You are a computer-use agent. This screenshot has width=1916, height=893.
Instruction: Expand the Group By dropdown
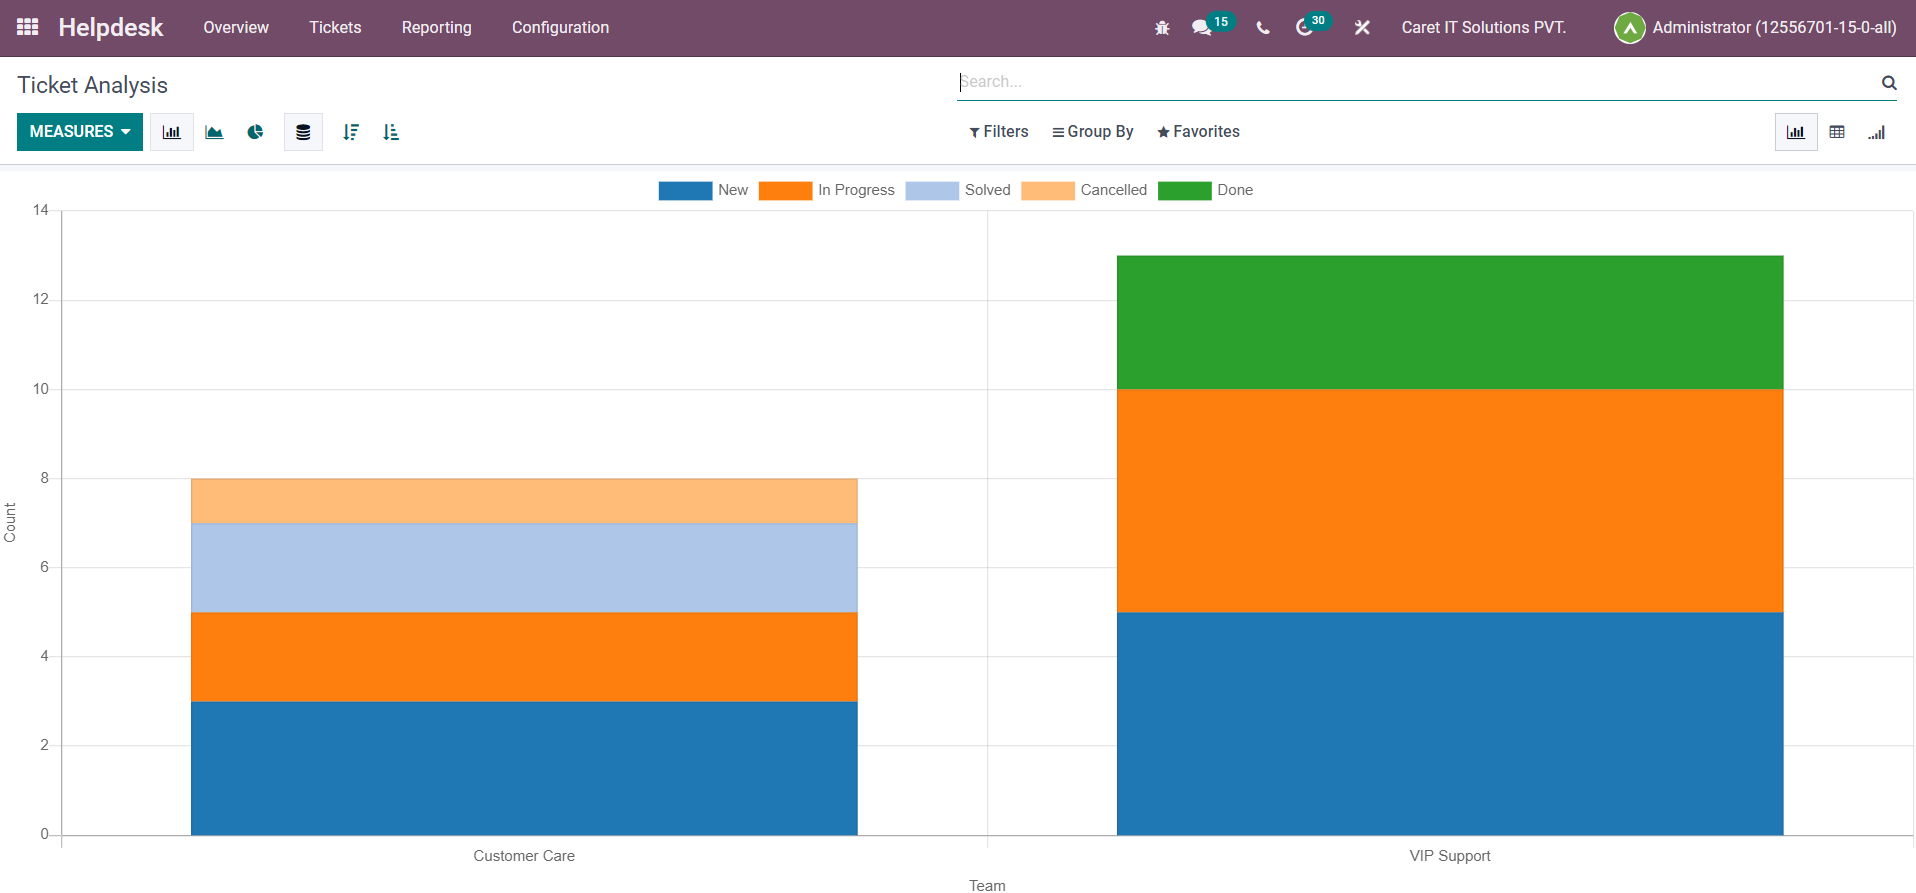[x=1093, y=132]
